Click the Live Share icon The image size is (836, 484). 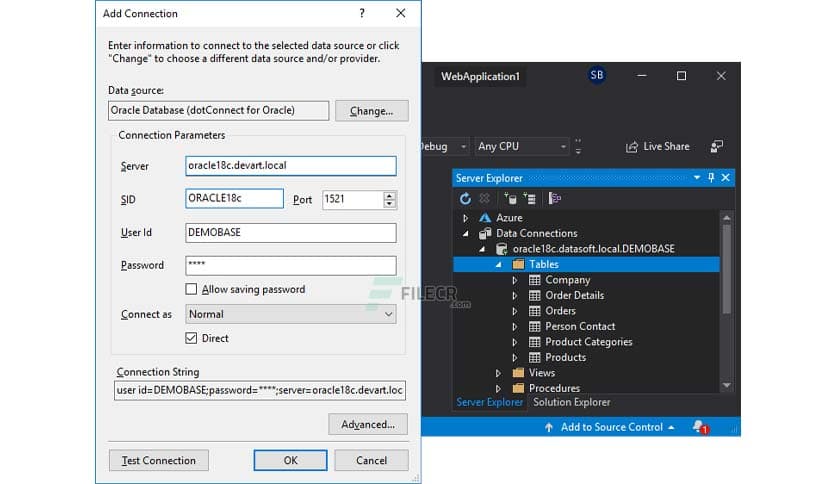632,147
